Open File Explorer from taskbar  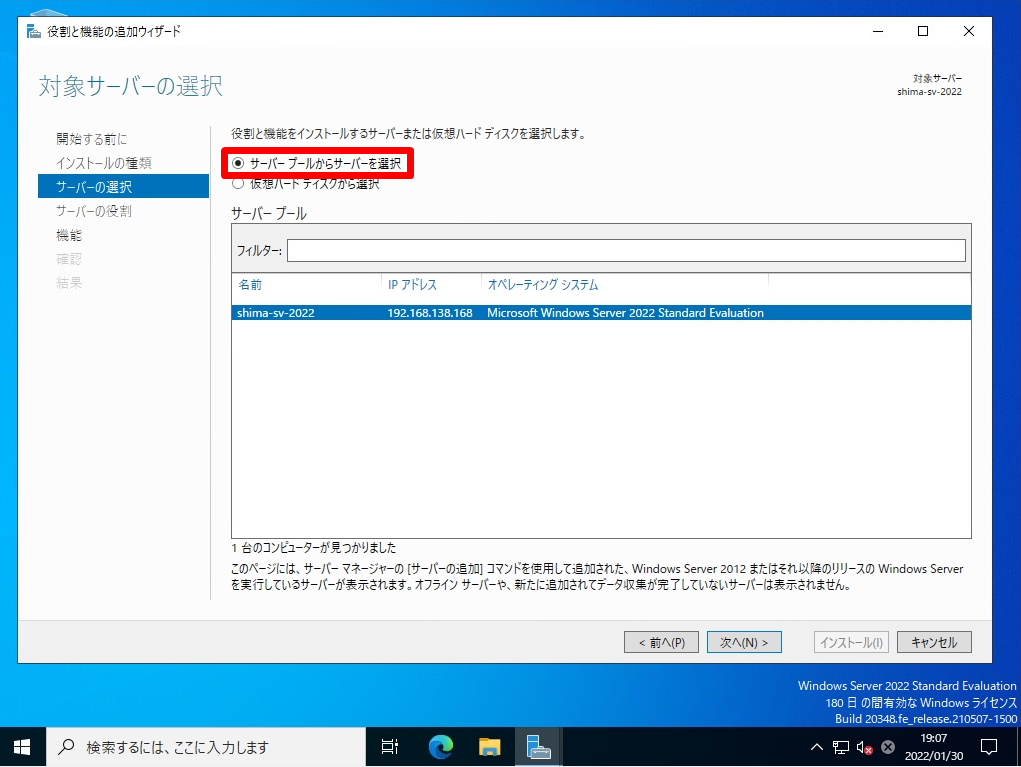pyautogui.click(x=489, y=747)
